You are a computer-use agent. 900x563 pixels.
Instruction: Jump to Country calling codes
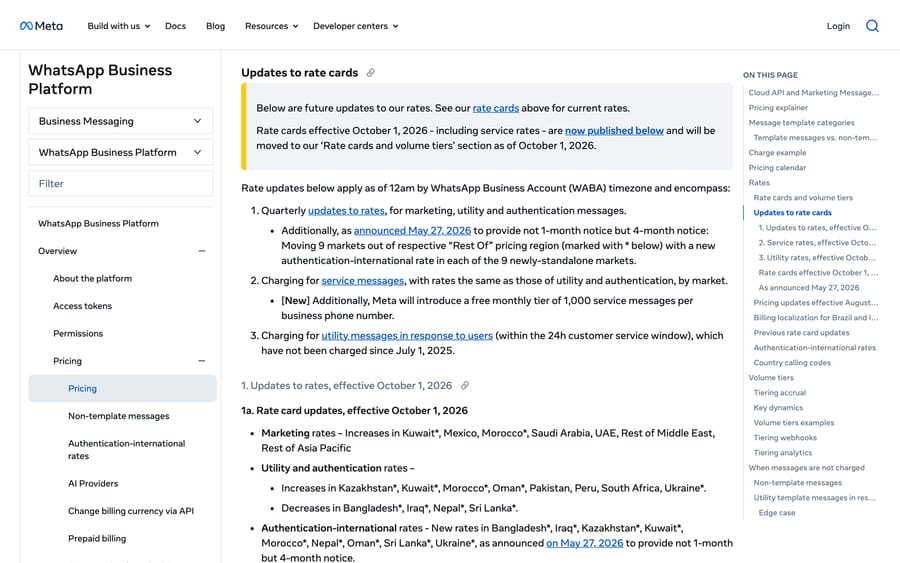792,363
